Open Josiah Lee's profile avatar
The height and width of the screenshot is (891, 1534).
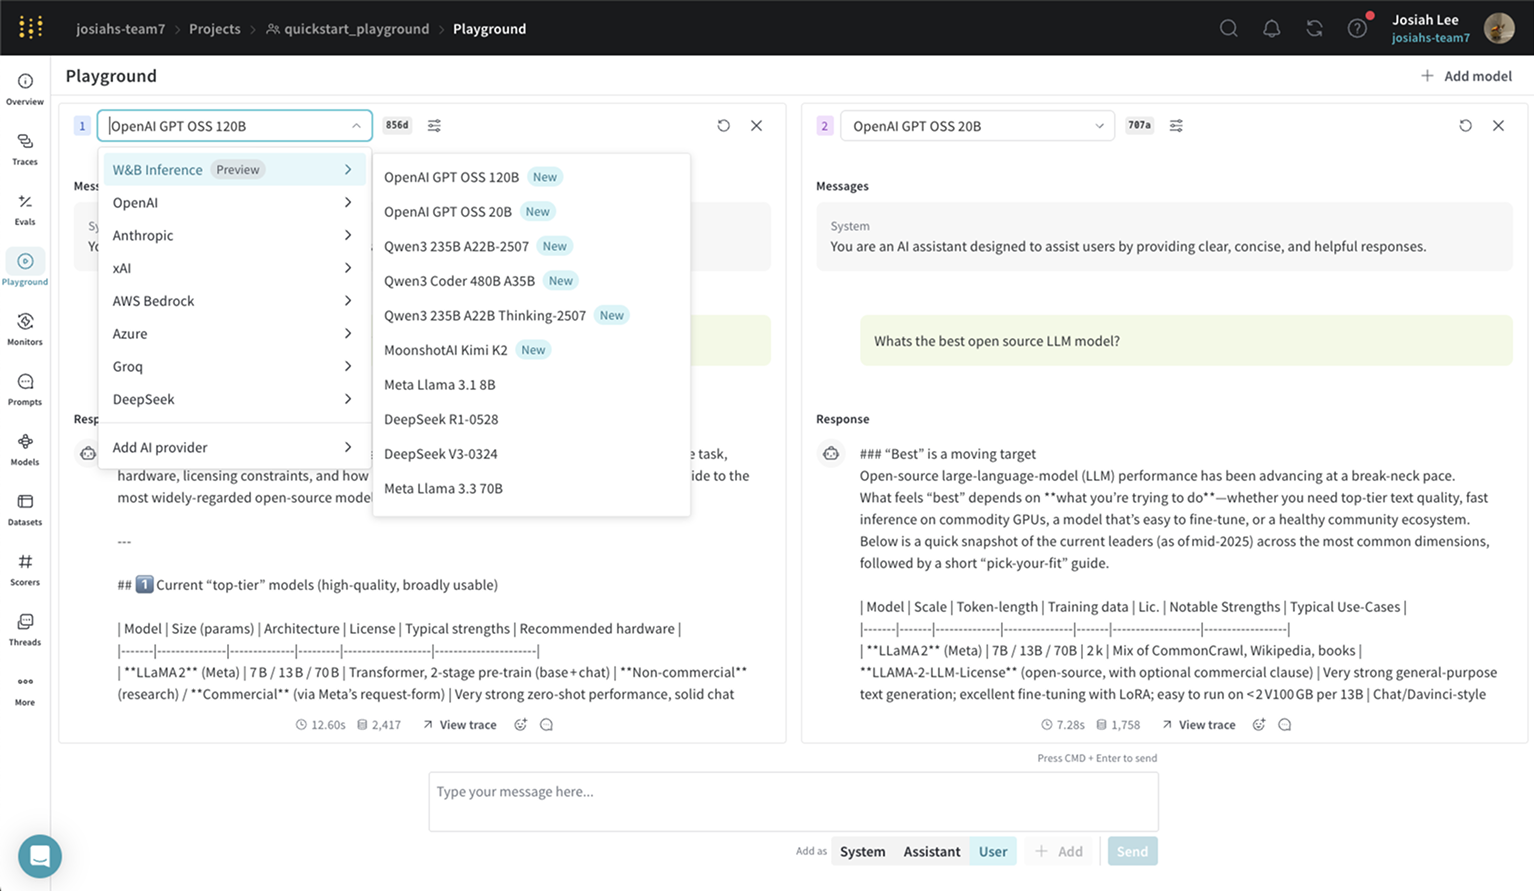pos(1499,28)
